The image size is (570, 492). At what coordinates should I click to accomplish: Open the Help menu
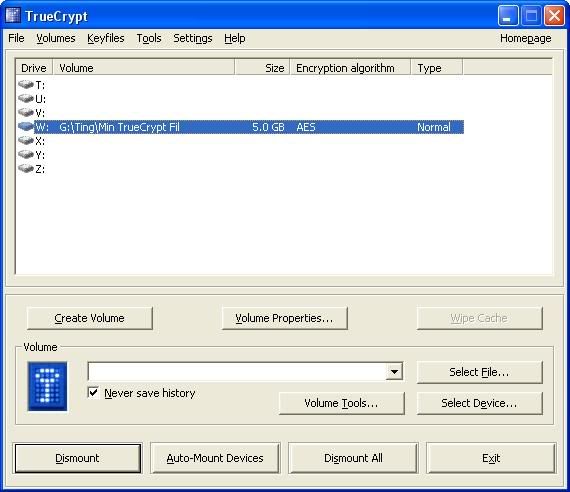(234, 38)
